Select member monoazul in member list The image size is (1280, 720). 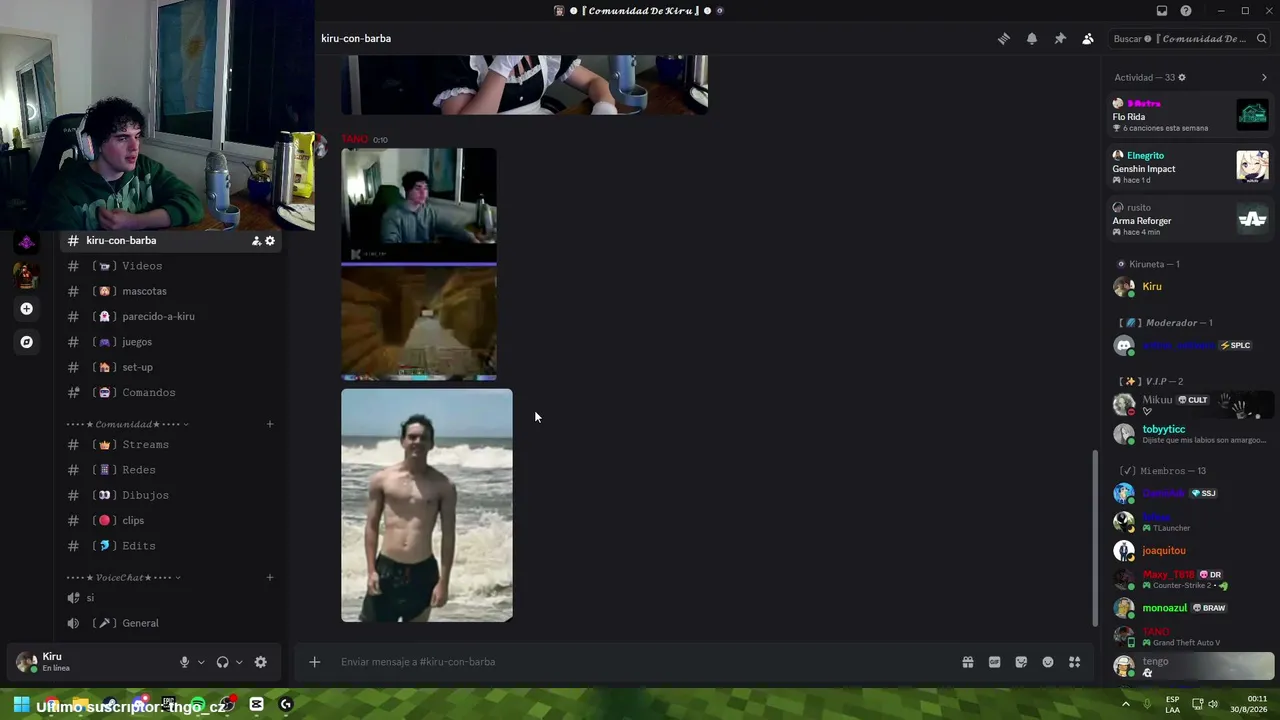point(1190,608)
